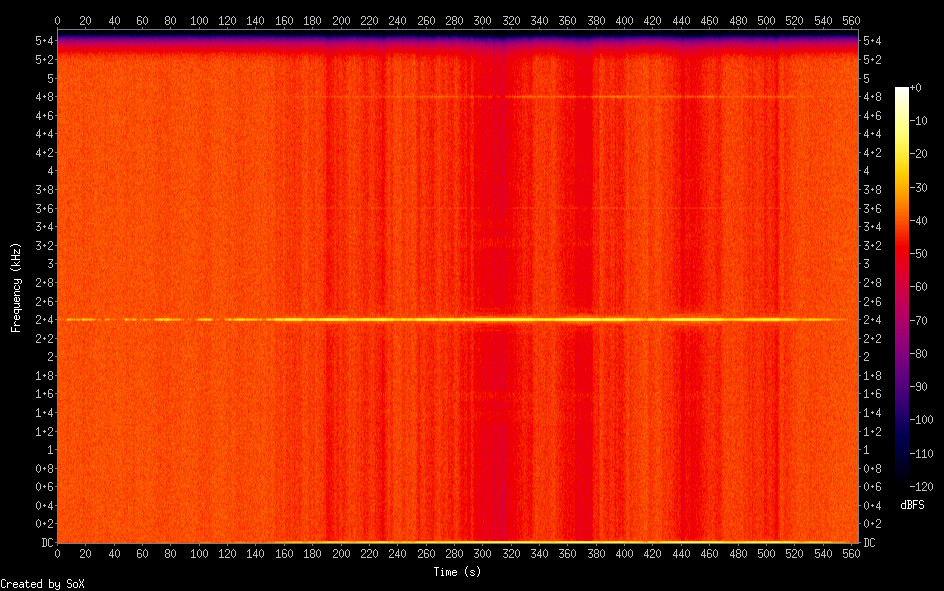Select the 300 tick label on bottom time axis
The image size is (944, 591).
pyautogui.click(x=483, y=553)
